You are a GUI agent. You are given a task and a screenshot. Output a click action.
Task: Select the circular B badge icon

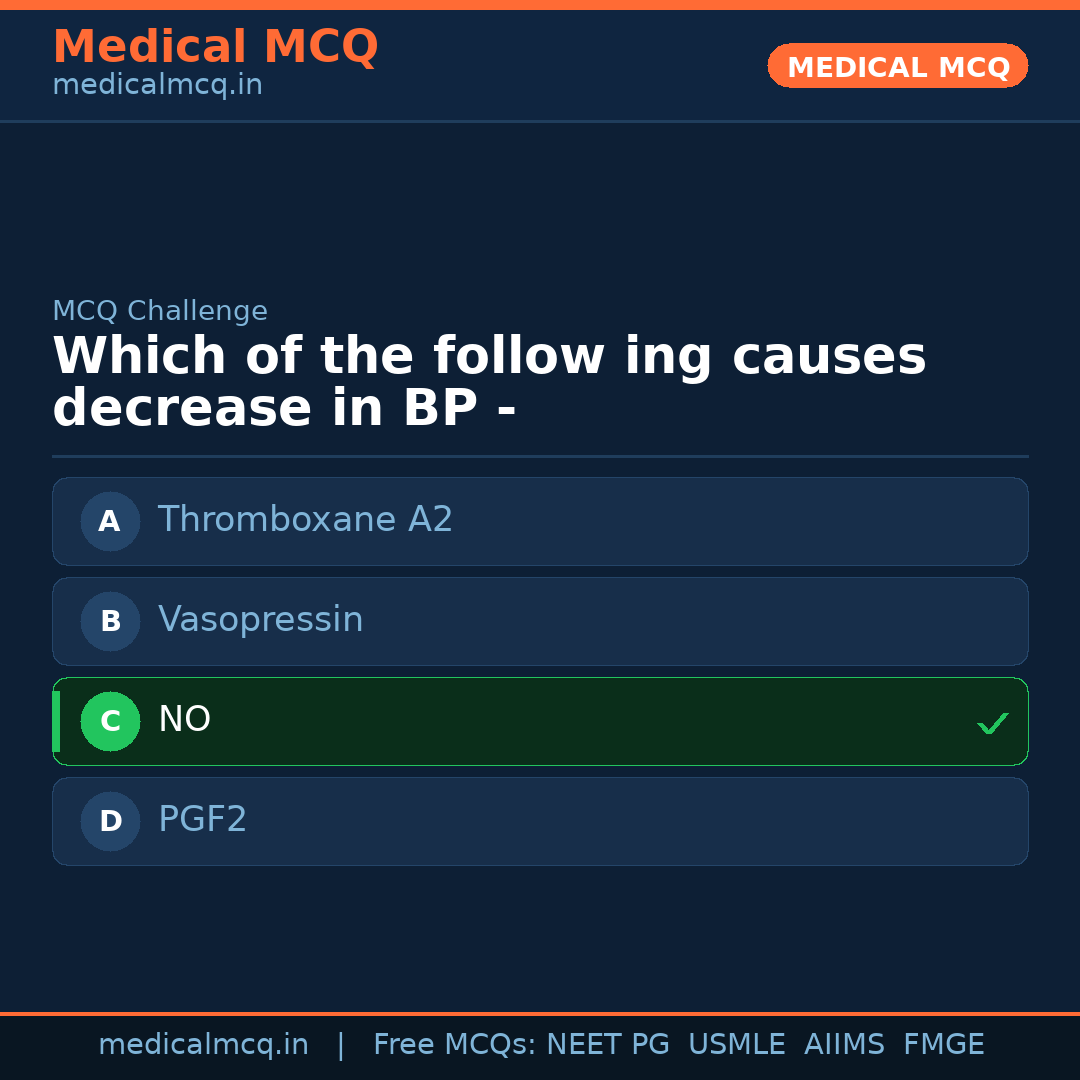pos(110,621)
